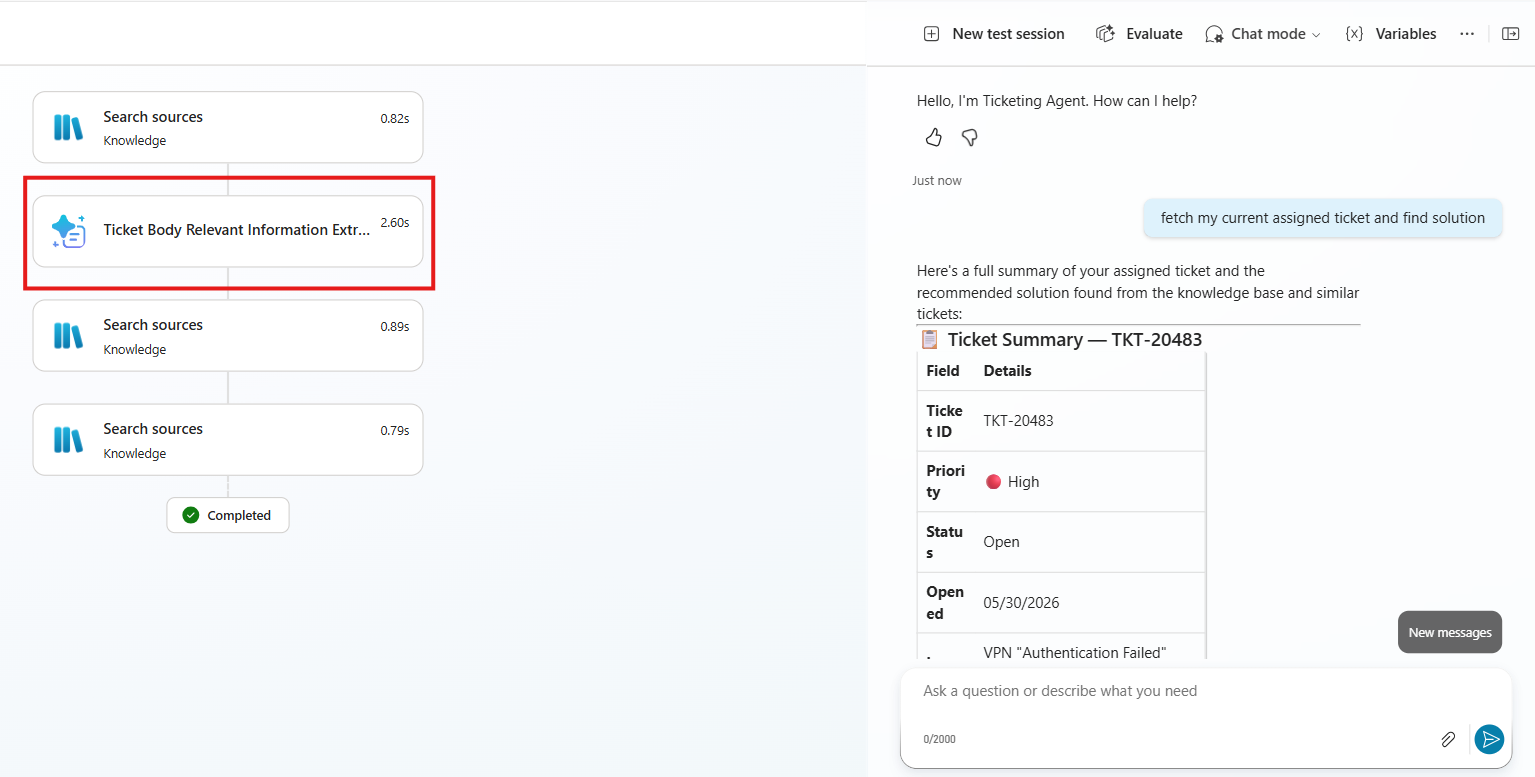Click the Field column header
Image resolution: width=1535 pixels, height=777 pixels.
click(x=943, y=371)
